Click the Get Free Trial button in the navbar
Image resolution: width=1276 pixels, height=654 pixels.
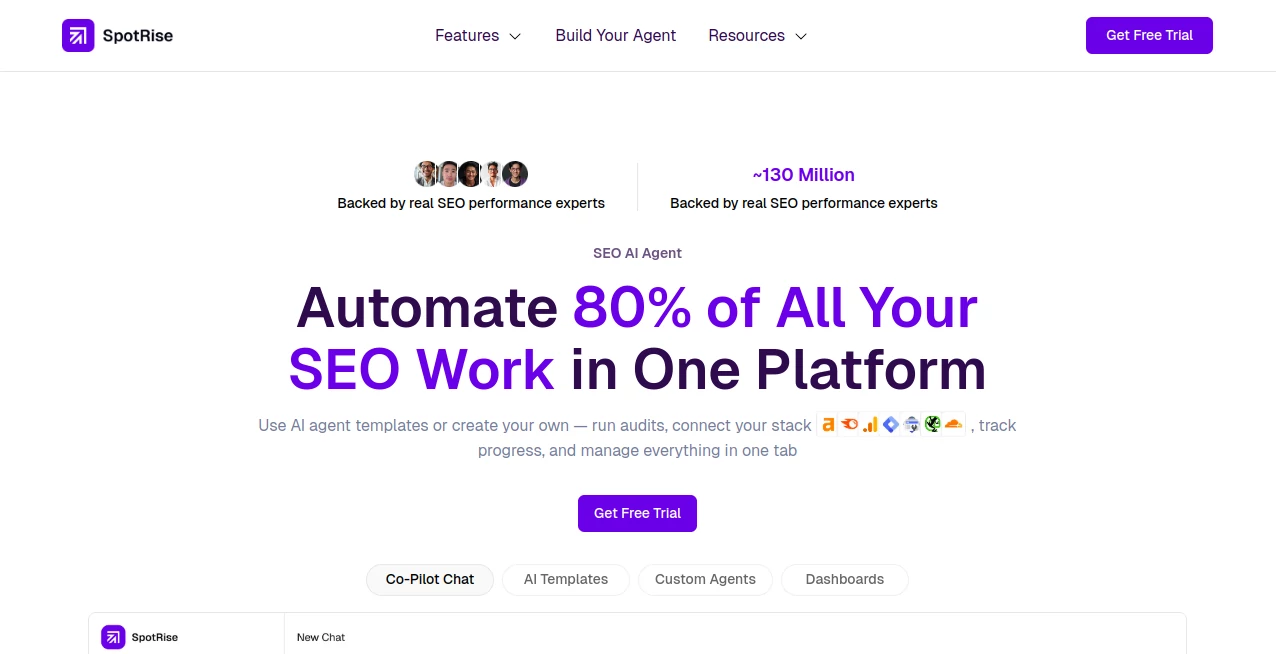(x=1149, y=35)
